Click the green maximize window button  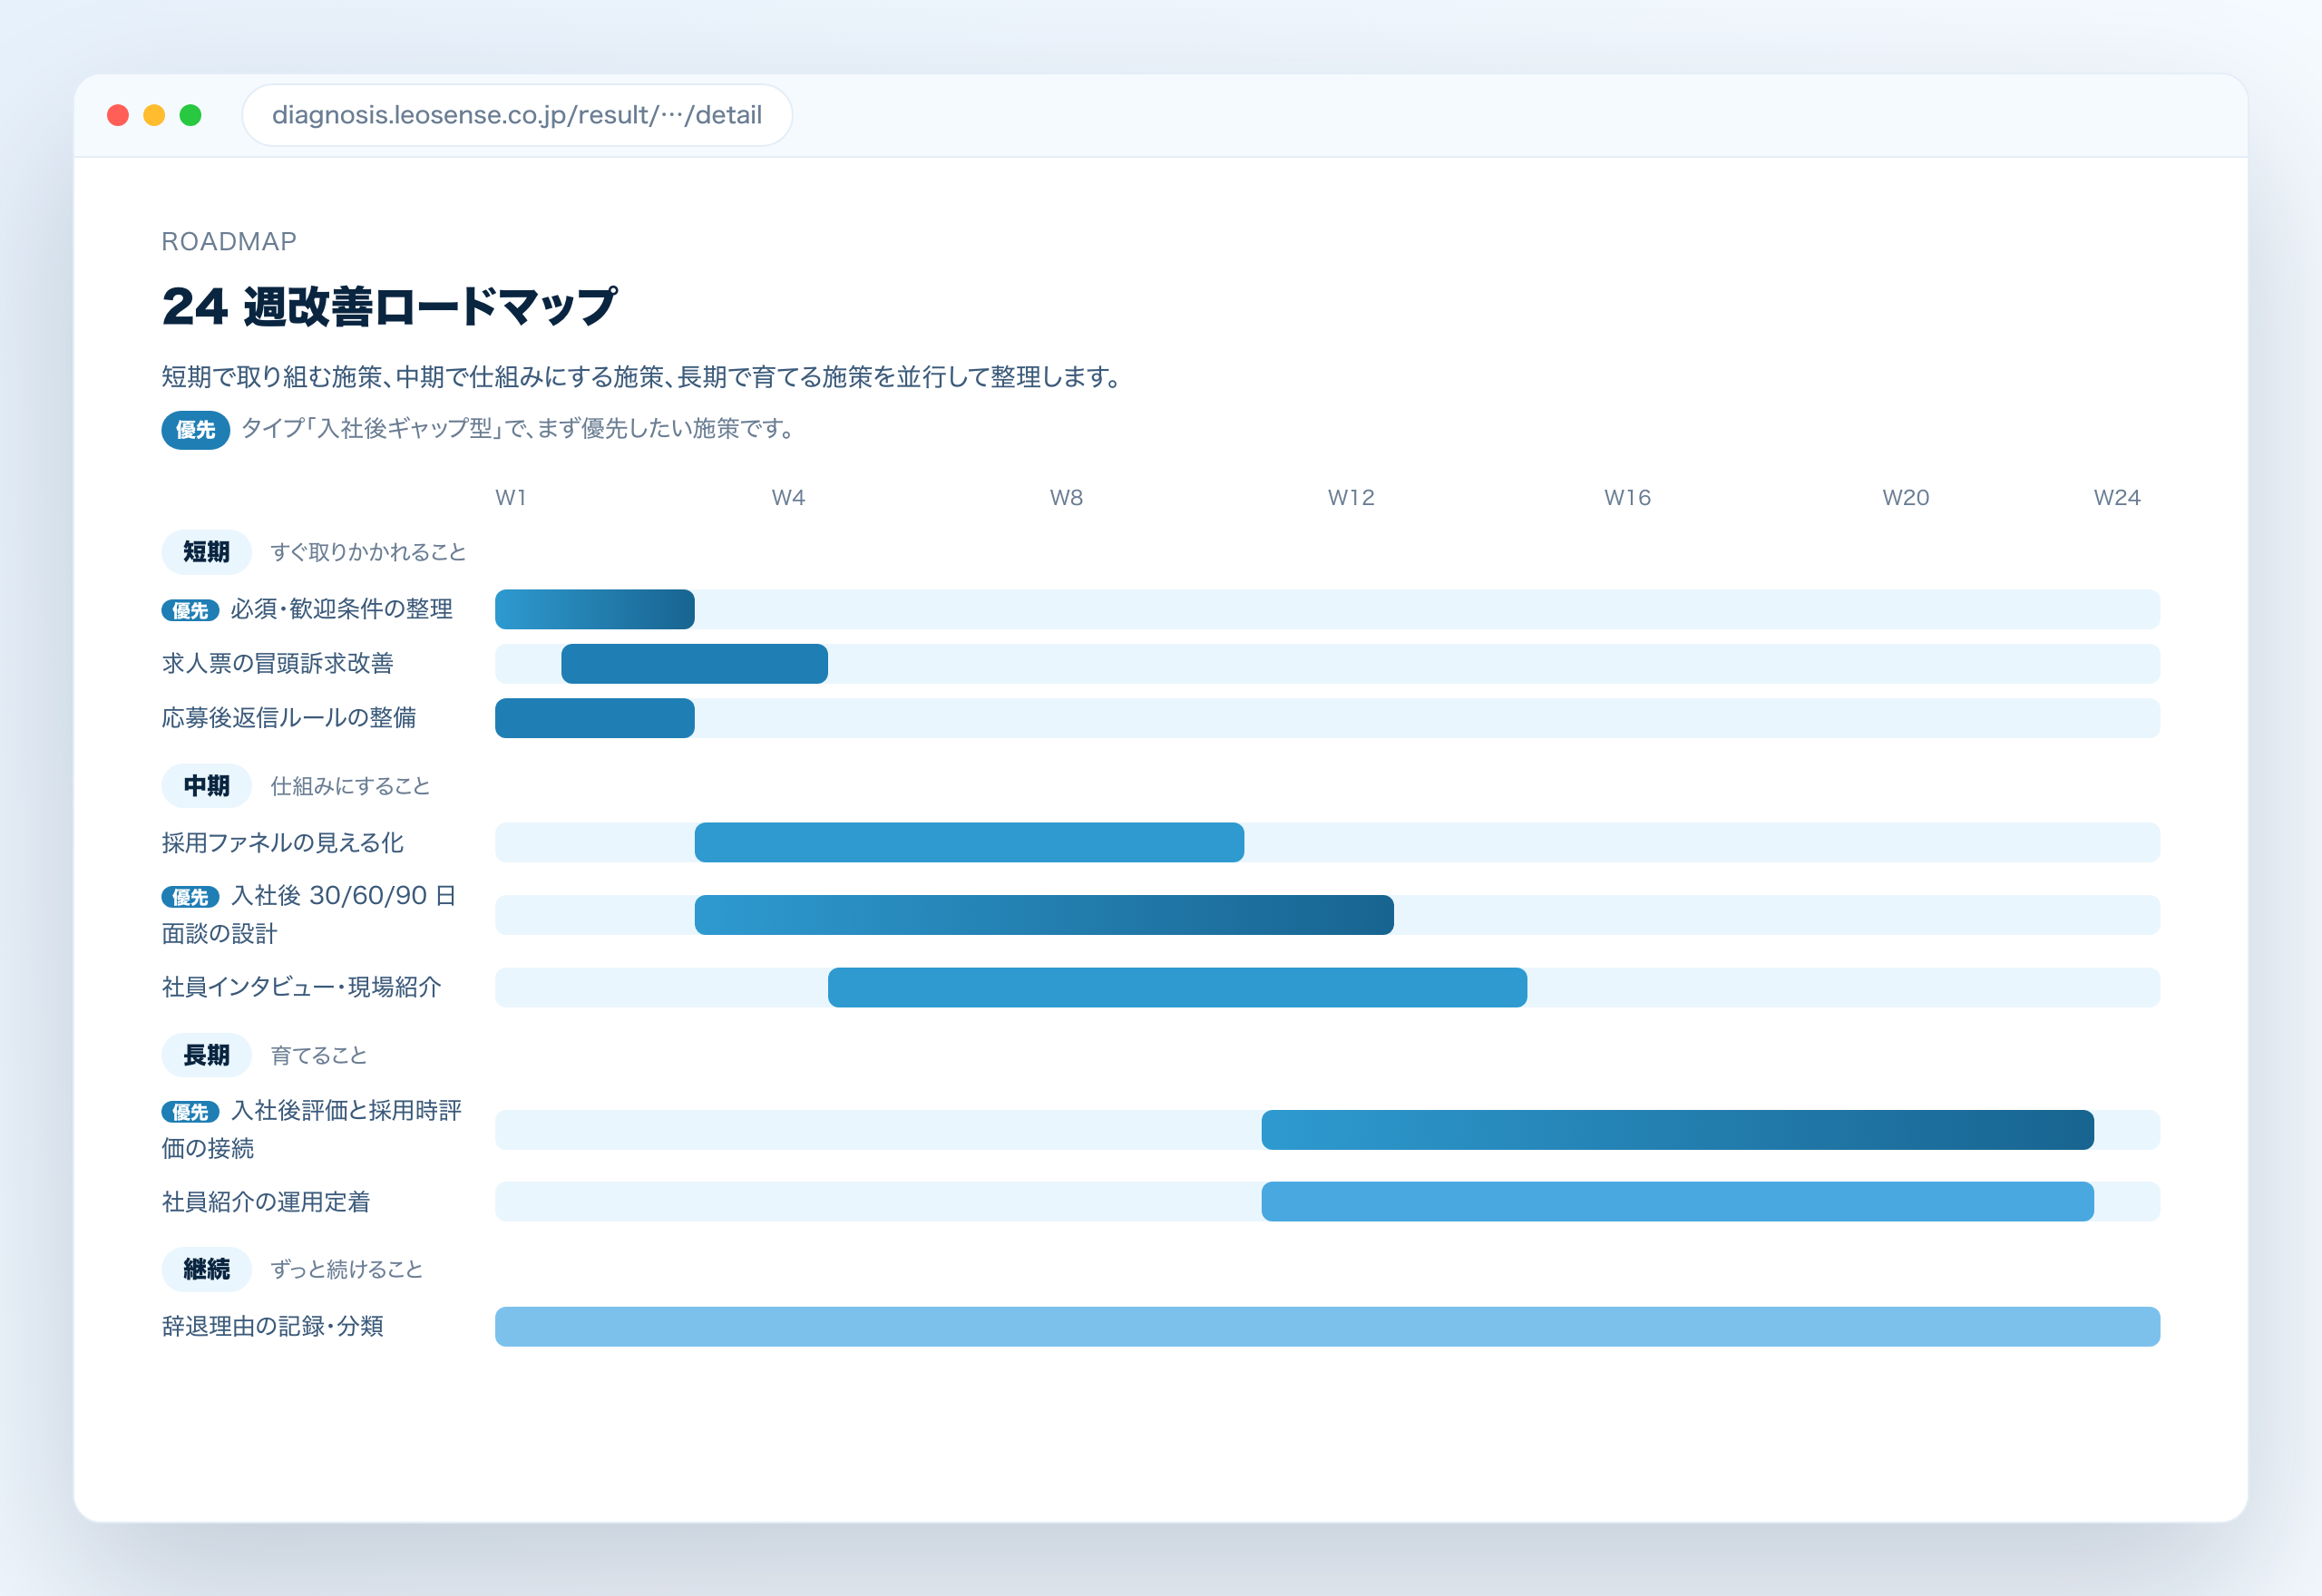(190, 115)
